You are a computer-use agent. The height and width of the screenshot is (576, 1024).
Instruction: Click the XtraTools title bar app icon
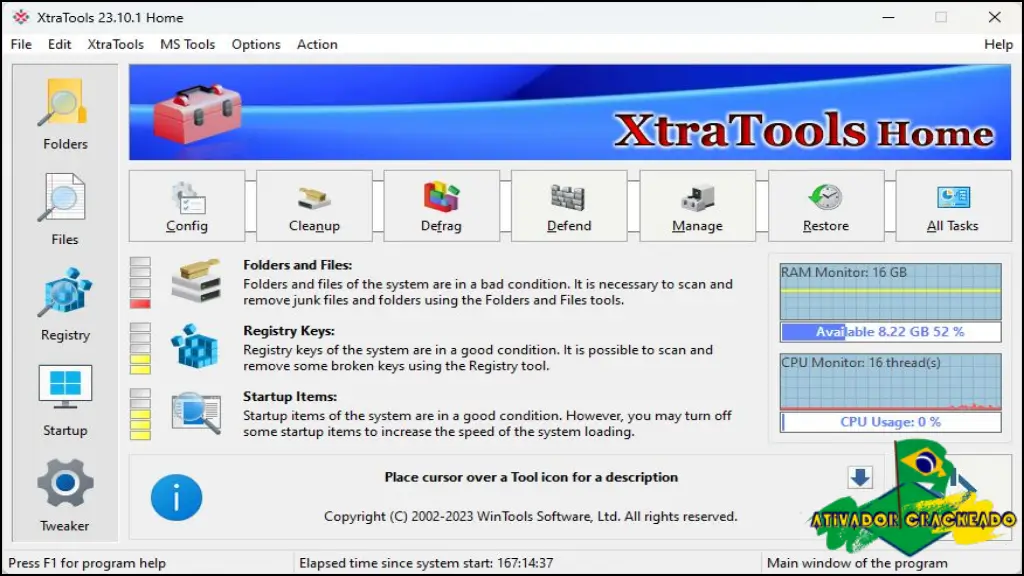[21, 17]
